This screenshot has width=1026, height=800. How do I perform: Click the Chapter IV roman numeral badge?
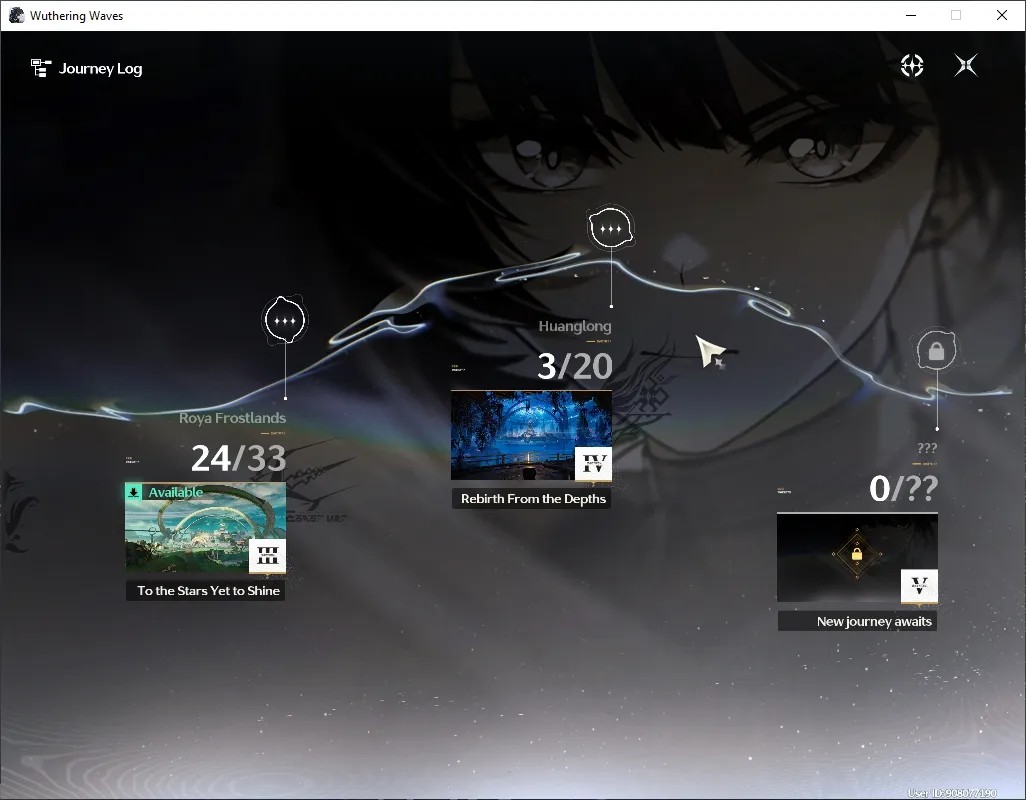(x=593, y=464)
